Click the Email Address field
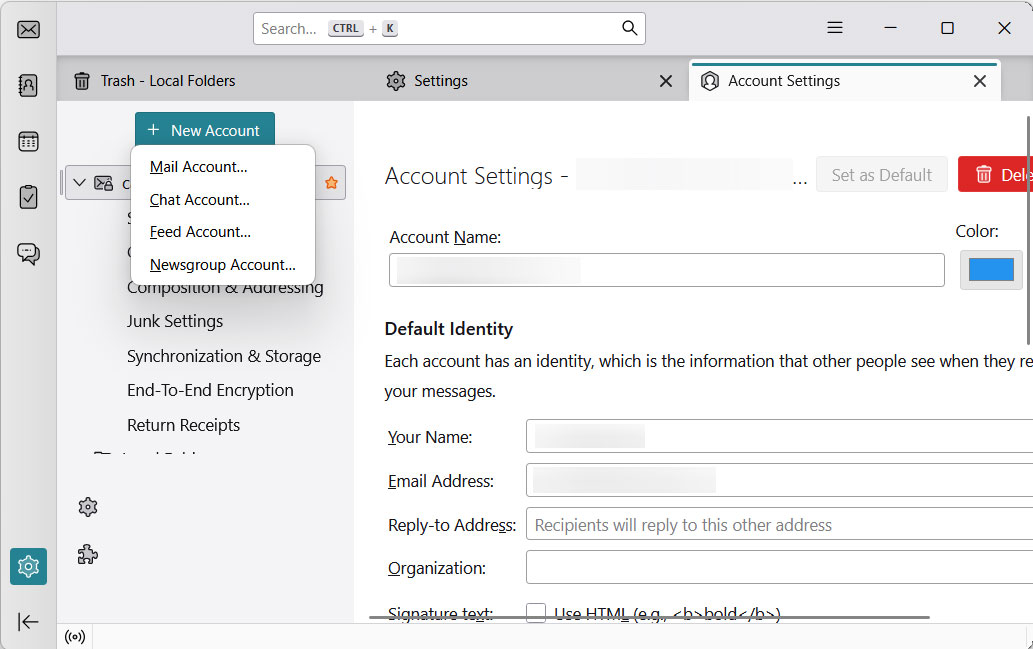Viewport: 1033px width, 649px height. coord(779,480)
